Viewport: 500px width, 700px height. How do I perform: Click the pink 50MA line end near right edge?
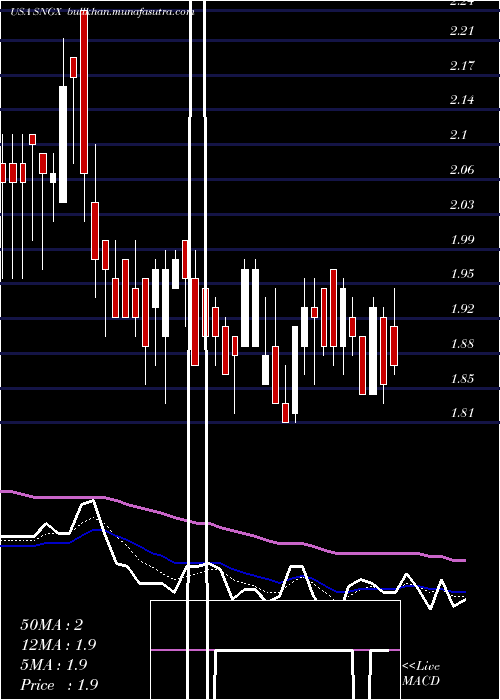(460, 560)
